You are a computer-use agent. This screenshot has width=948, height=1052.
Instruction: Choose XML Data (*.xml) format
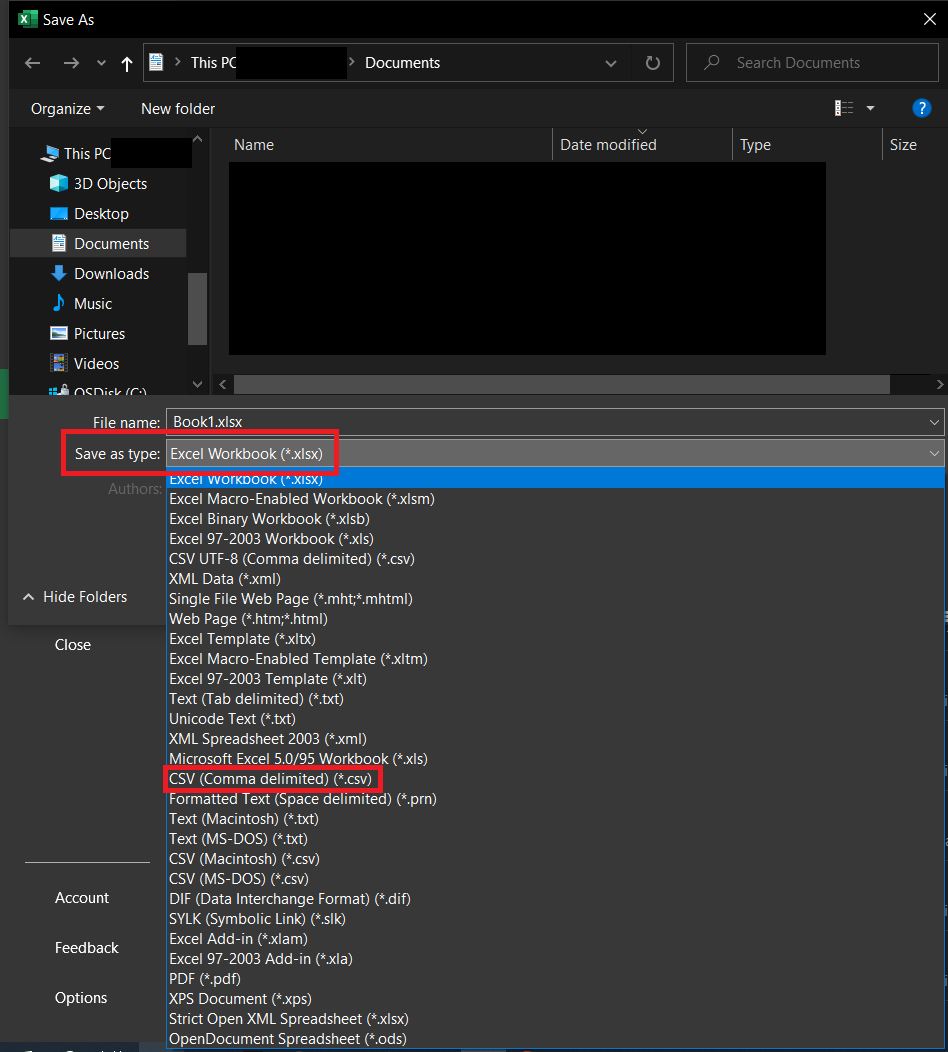[225, 579]
